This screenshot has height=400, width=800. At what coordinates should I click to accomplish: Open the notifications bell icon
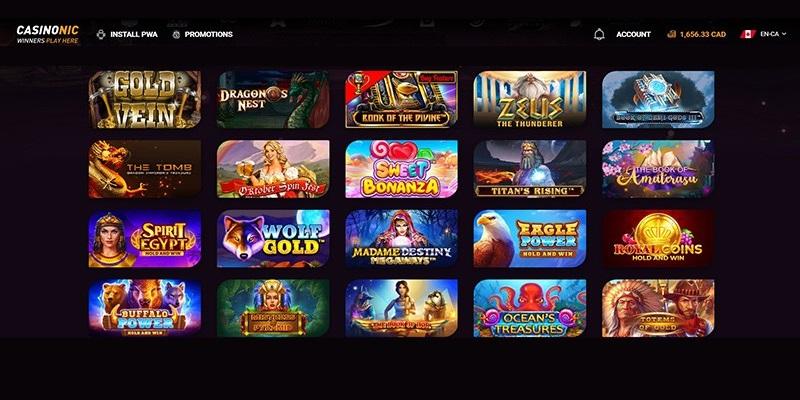pyautogui.click(x=599, y=34)
